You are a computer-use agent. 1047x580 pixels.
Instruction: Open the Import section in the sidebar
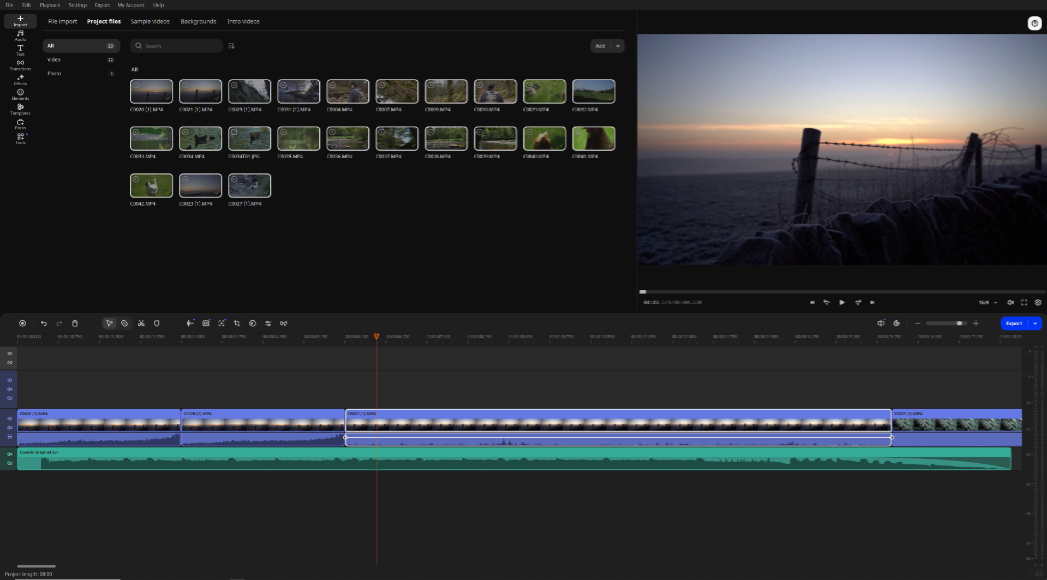point(20,21)
